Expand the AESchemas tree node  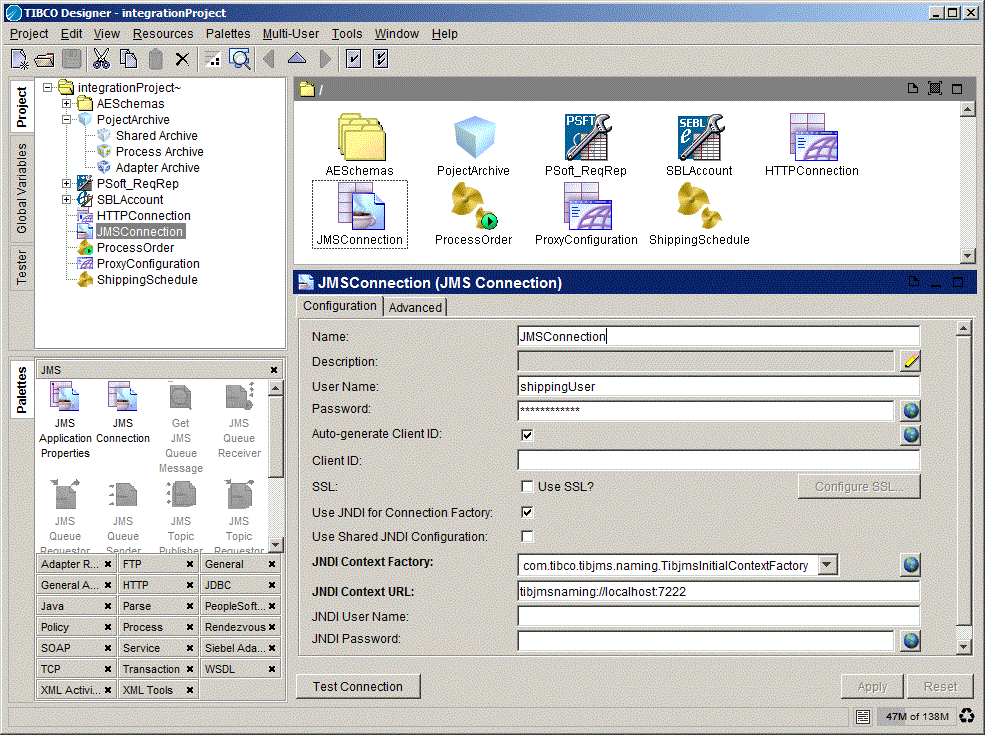[67, 104]
